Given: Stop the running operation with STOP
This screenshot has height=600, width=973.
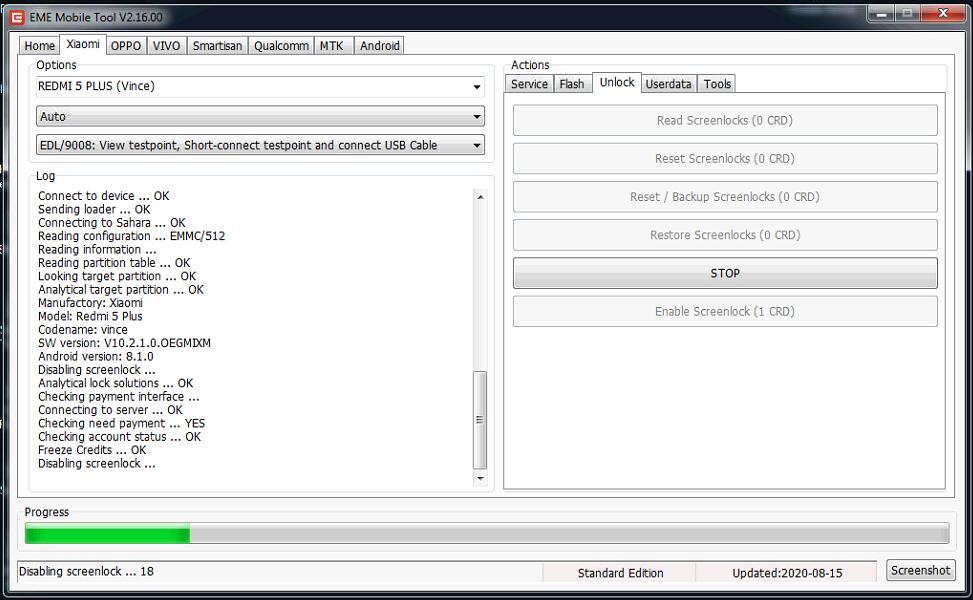Looking at the screenshot, I should pos(725,273).
